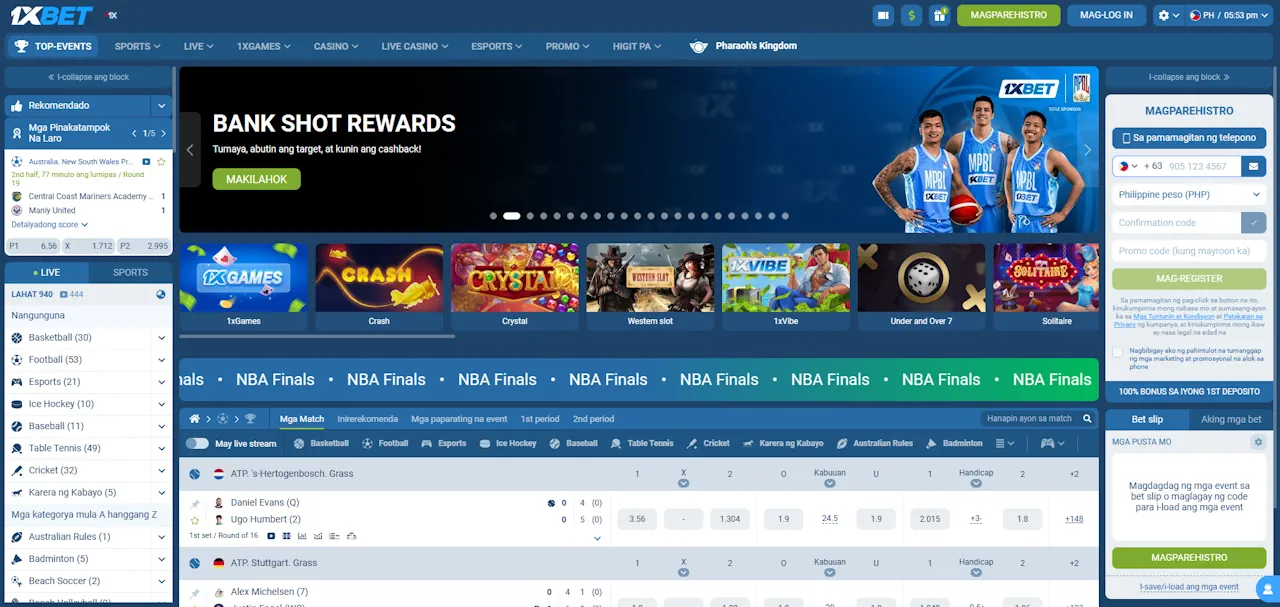Select odds 3.56 for Daniel Evans
1280x607 pixels.
click(637, 519)
